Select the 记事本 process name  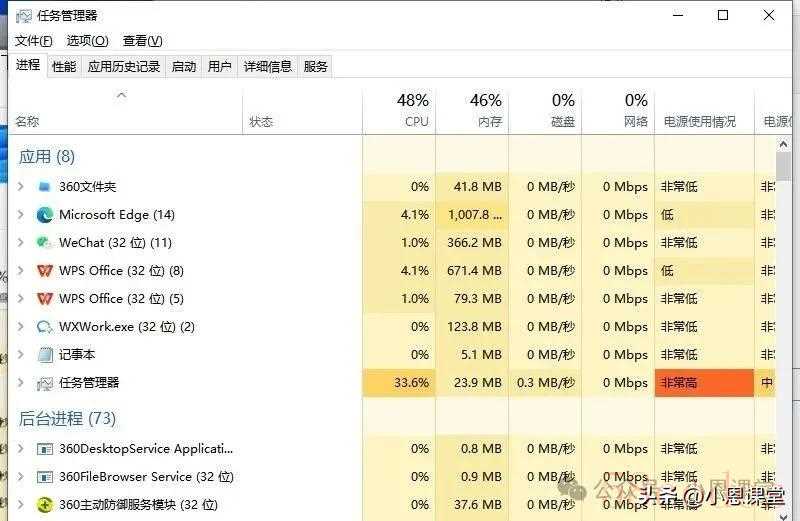point(77,355)
